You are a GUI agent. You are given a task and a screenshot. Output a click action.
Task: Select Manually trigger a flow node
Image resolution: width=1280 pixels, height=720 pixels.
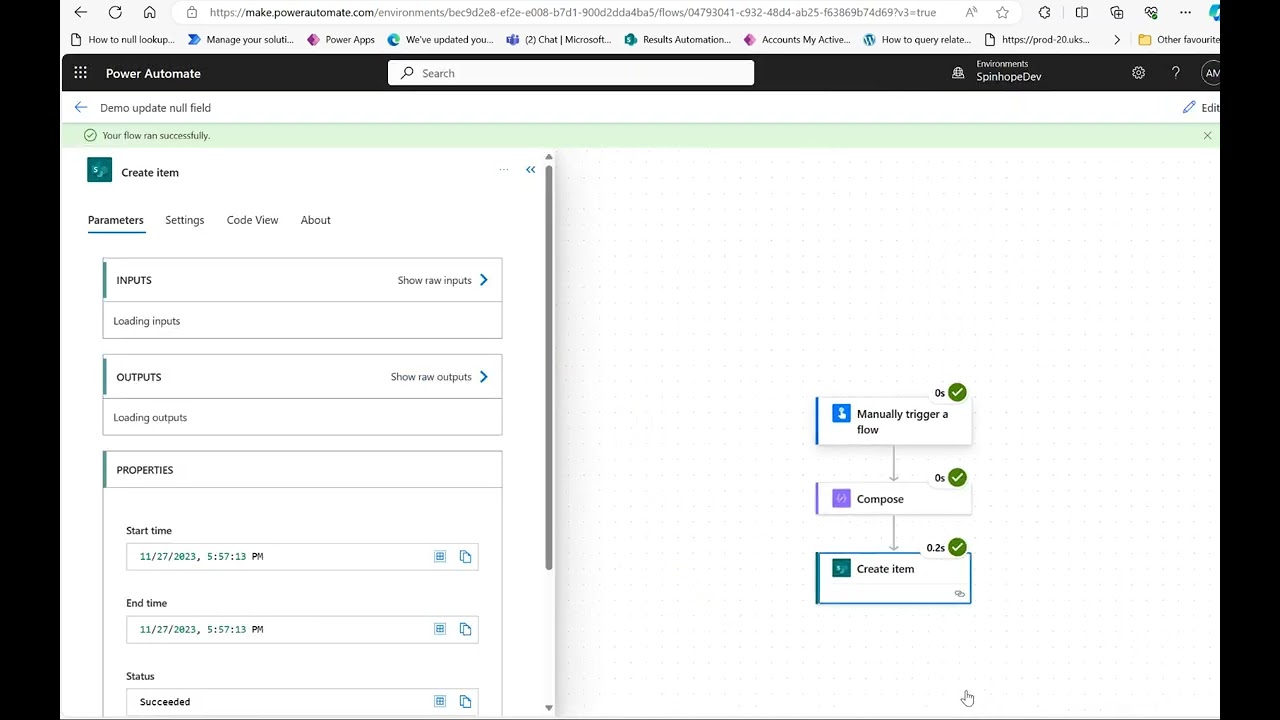click(893, 421)
